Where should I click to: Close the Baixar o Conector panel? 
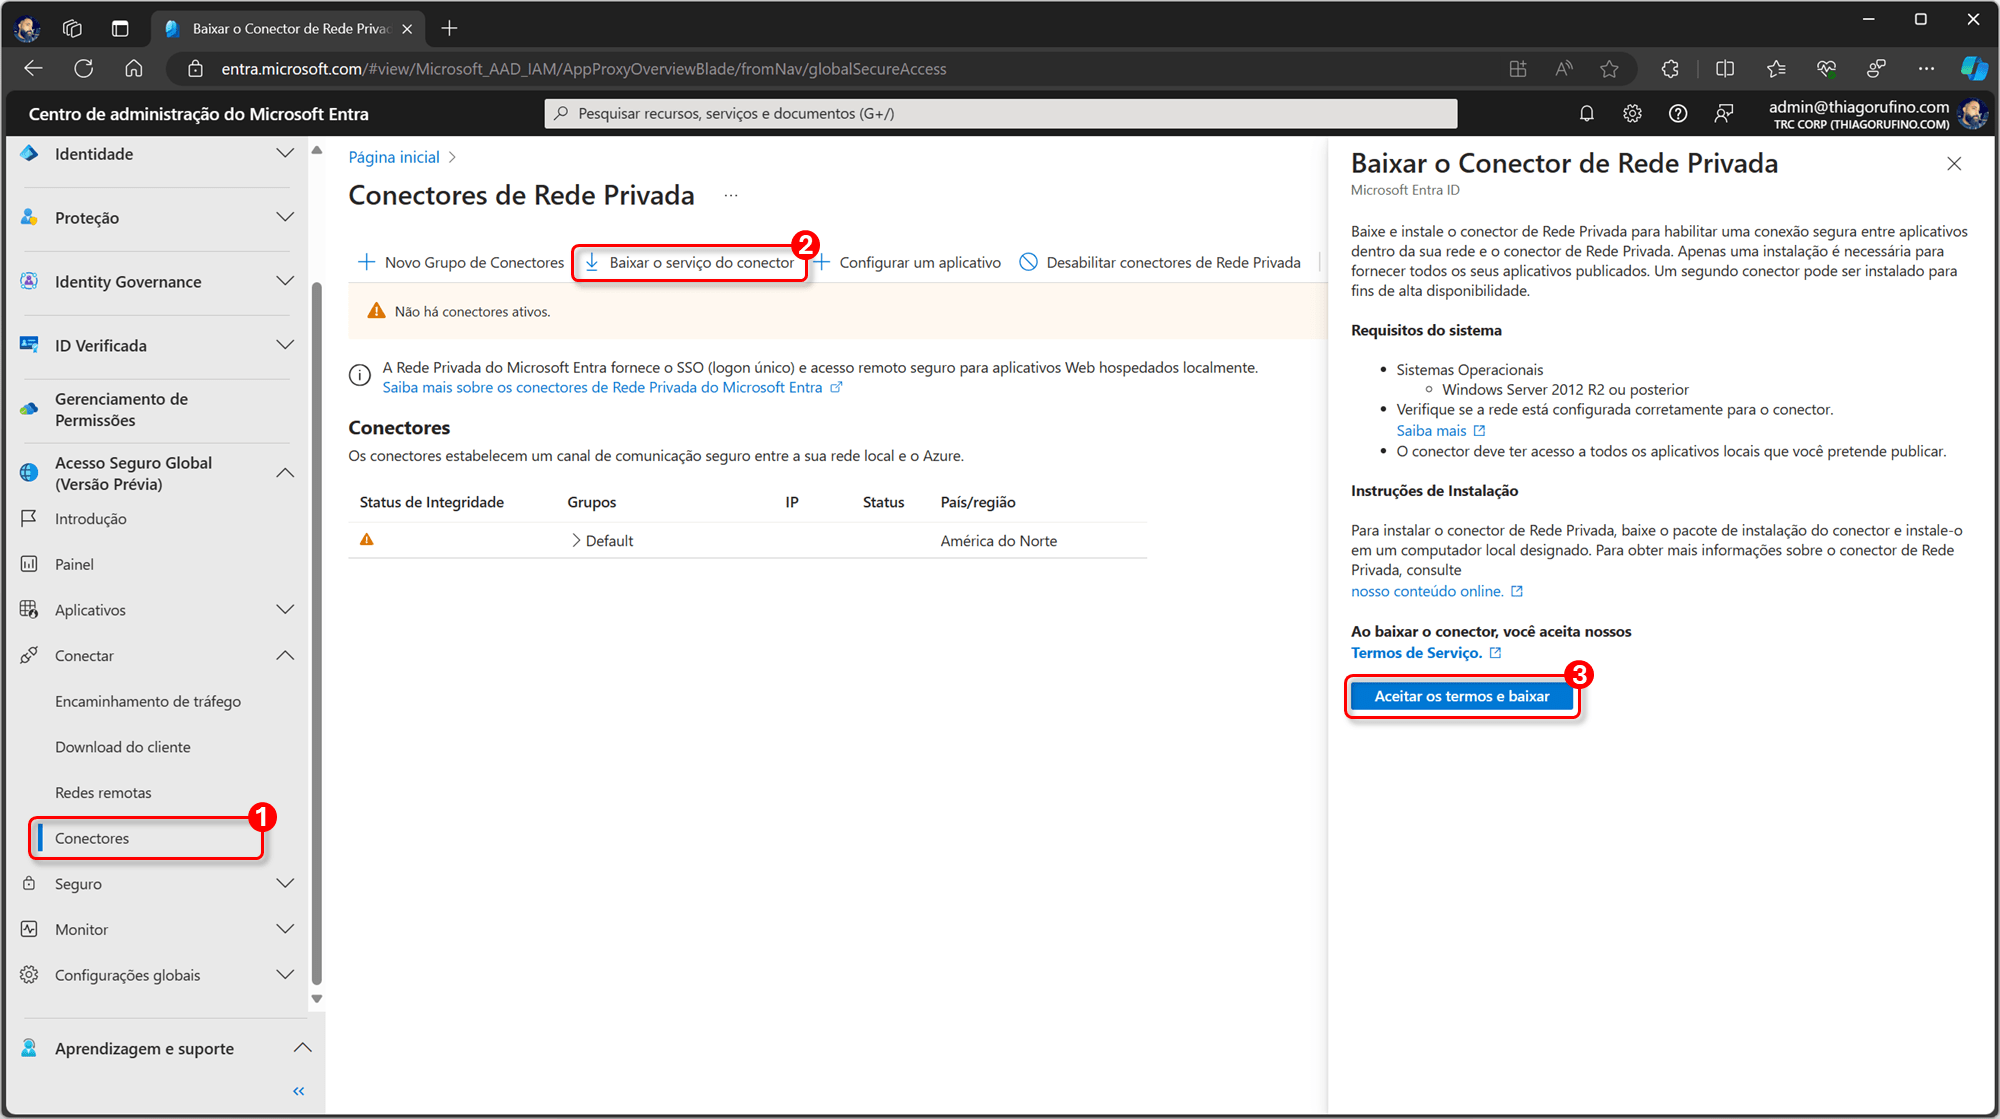[1954, 164]
